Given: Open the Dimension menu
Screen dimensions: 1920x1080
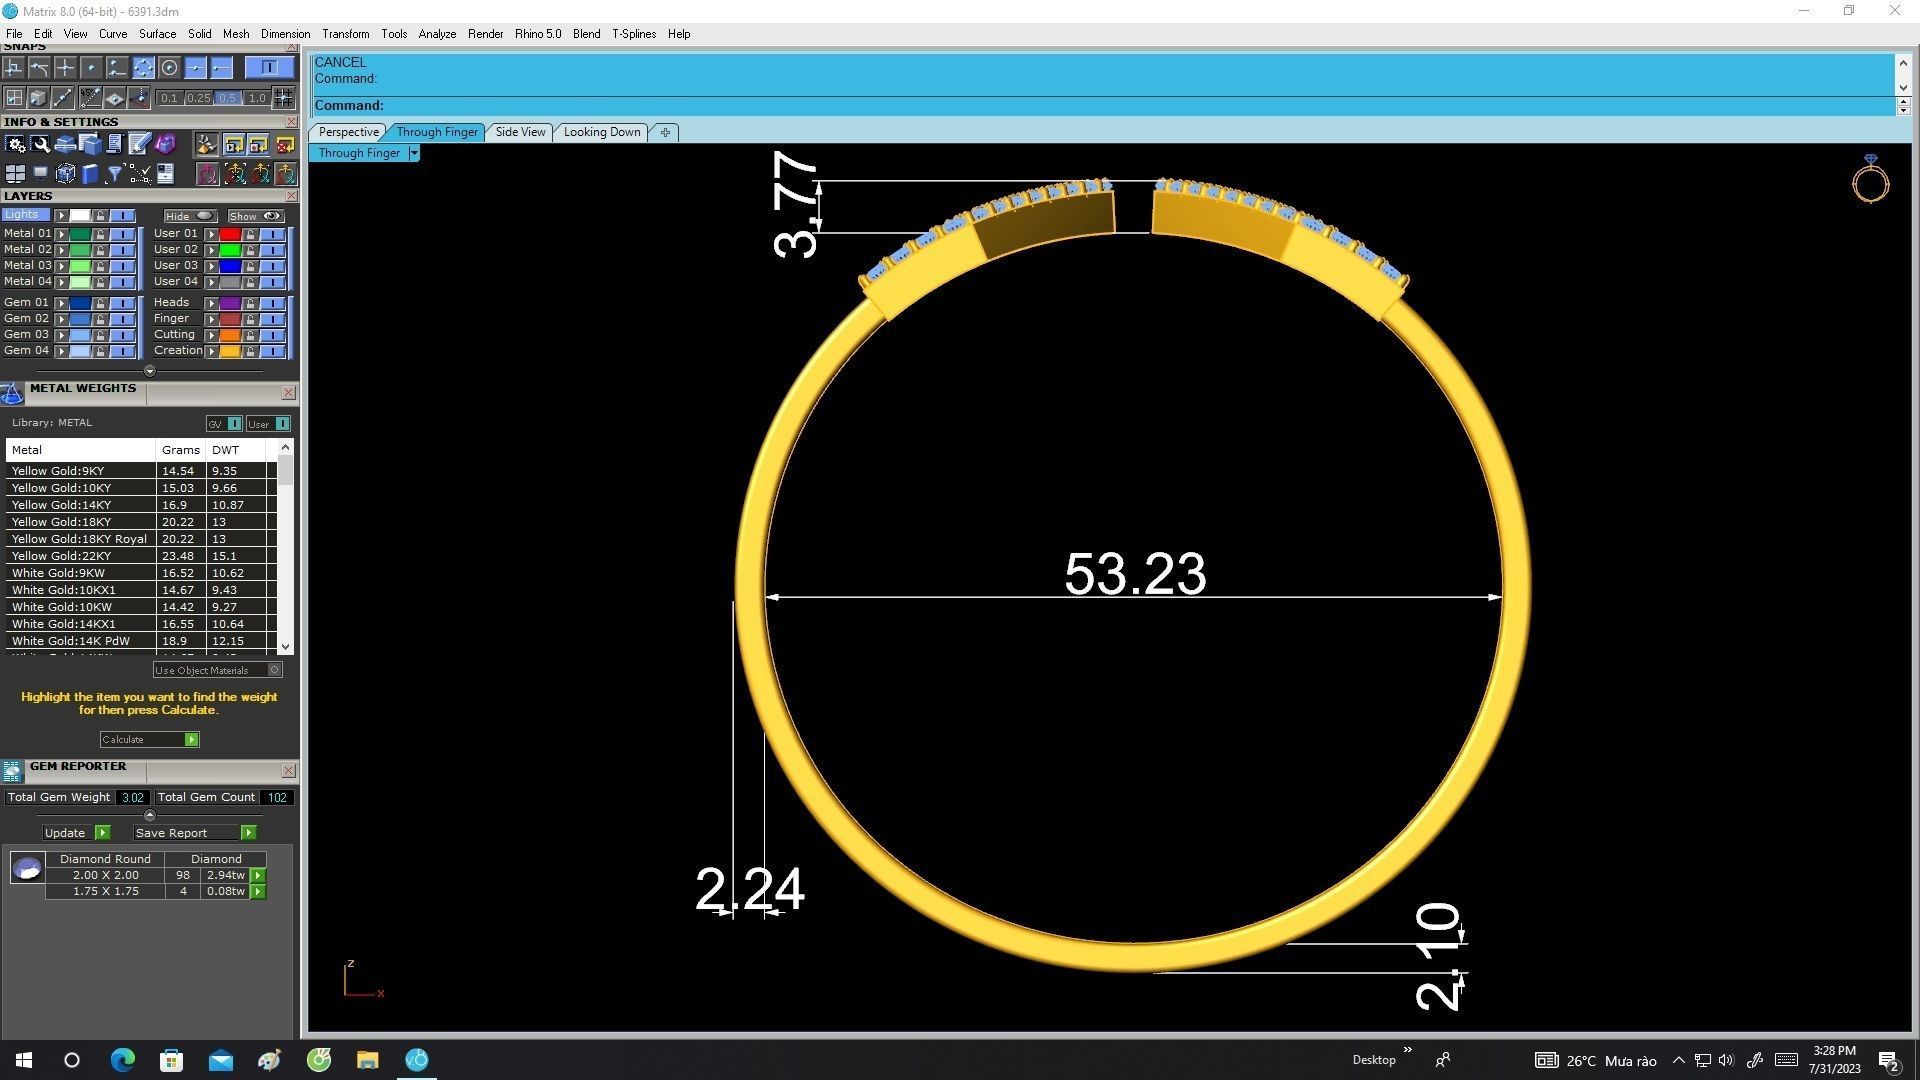Looking at the screenshot, I should click(x=285, y=34).
